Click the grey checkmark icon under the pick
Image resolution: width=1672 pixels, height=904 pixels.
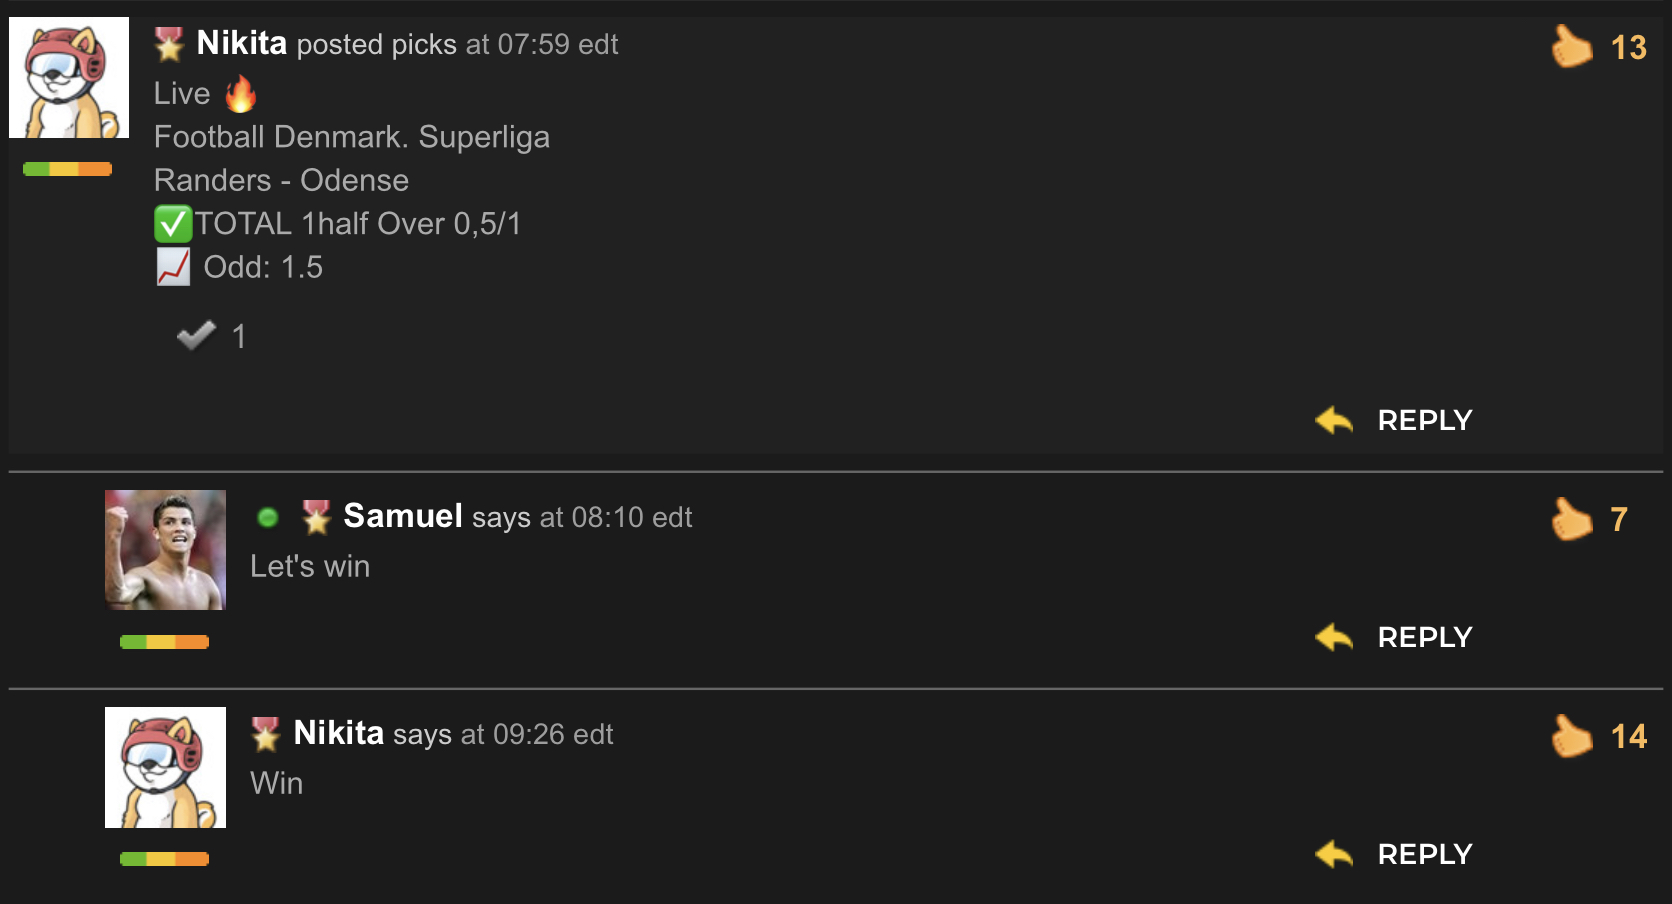pyautogui.click(x=196, y=336)
